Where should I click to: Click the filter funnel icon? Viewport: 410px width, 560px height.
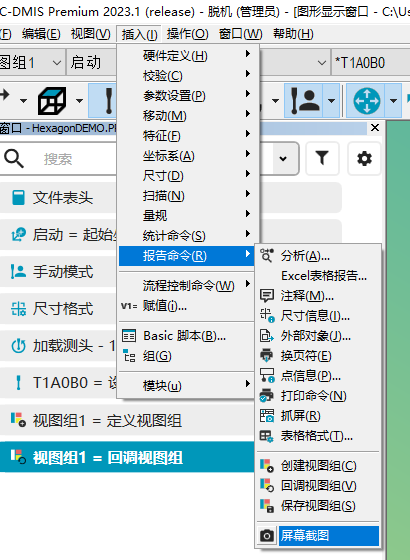(322, 158)
